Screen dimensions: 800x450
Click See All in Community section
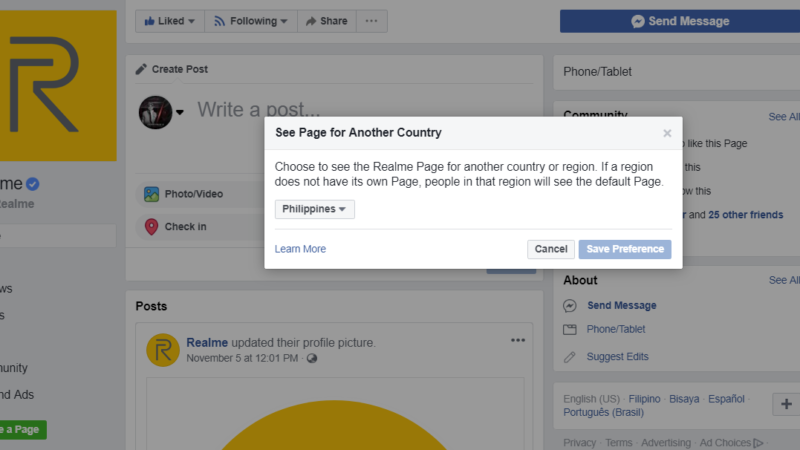point(784,117)
